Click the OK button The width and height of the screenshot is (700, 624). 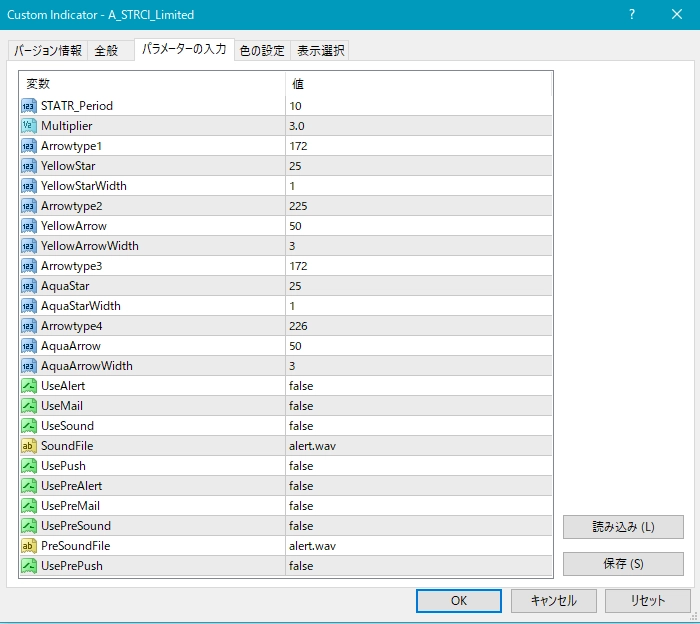pos(458,601)
